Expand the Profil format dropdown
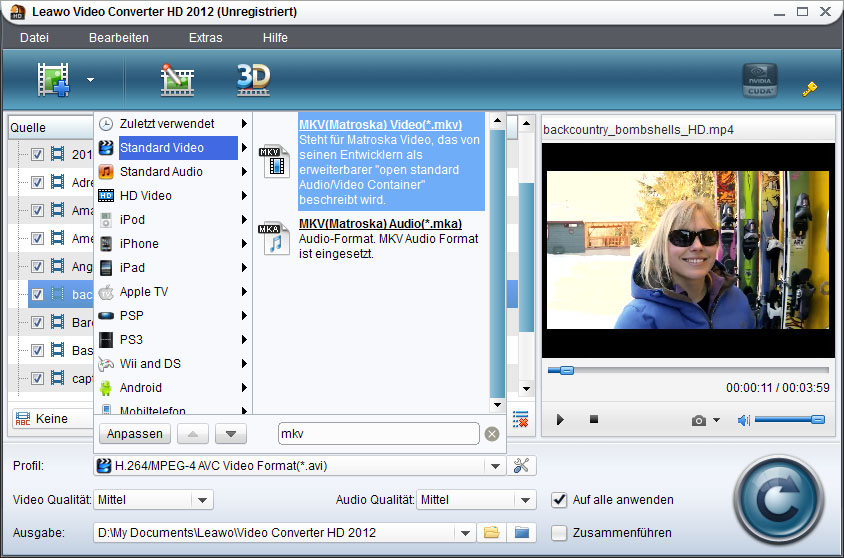Viewport: 844px width, 558px height. click(494, 466)
